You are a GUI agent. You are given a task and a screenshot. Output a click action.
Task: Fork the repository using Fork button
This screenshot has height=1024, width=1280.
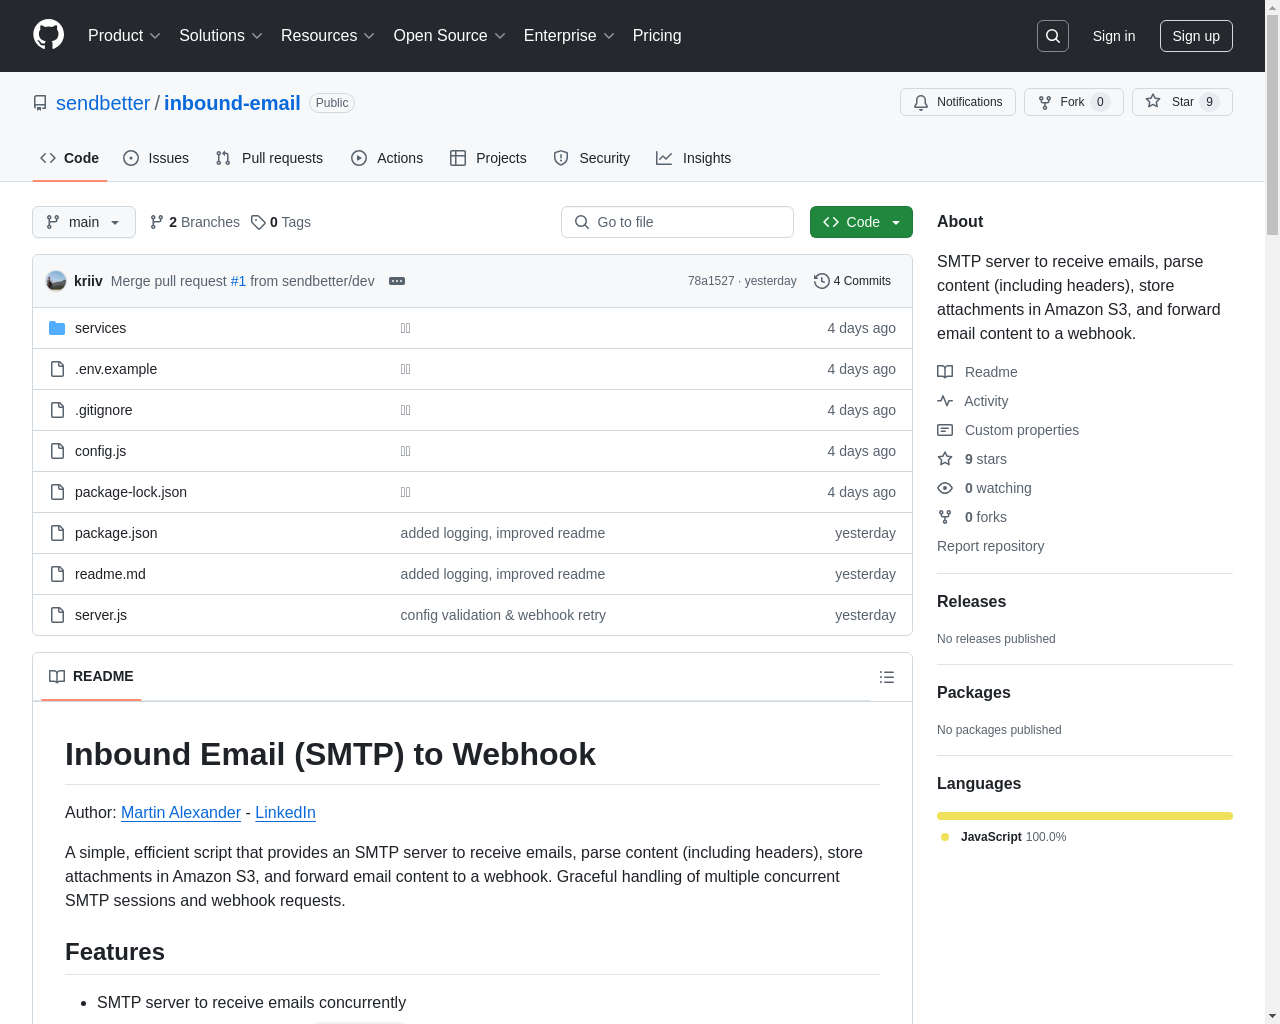(1074, 102)
